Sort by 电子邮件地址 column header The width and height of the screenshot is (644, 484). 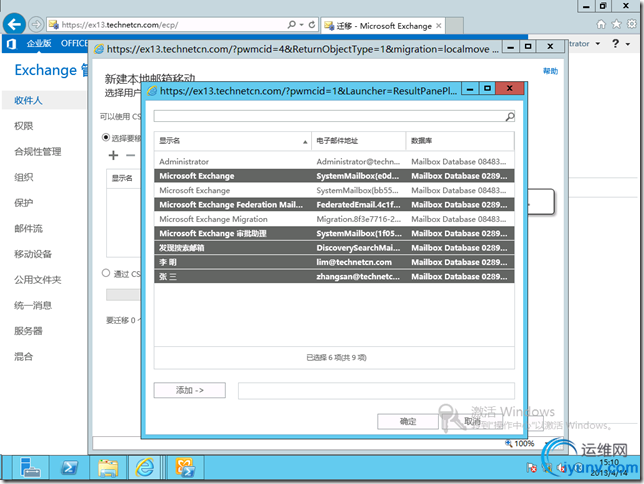point(359,141)
